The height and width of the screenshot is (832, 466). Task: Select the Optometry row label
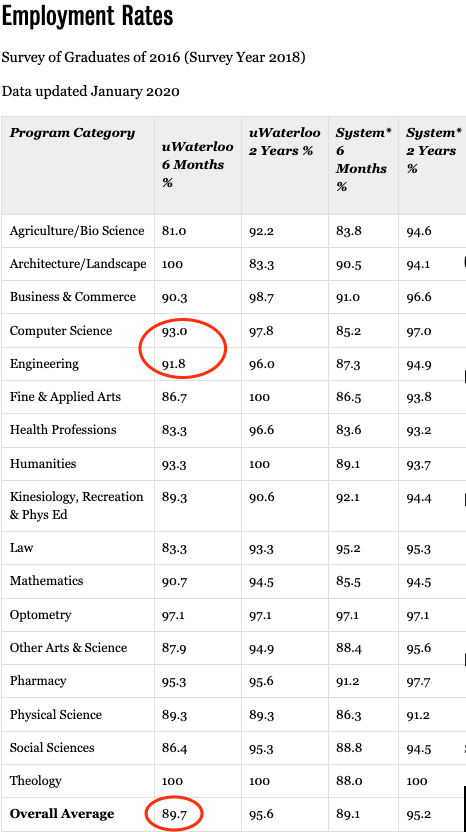(x=40, y=615)
